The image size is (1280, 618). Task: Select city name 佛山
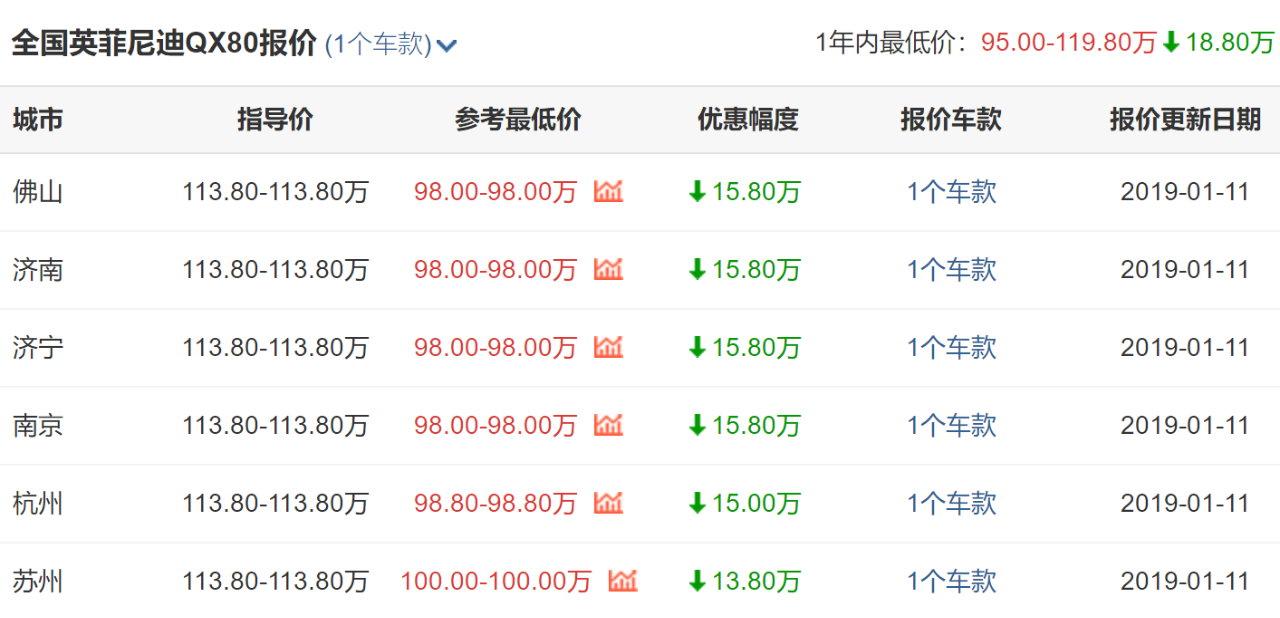tap(38, 192)
